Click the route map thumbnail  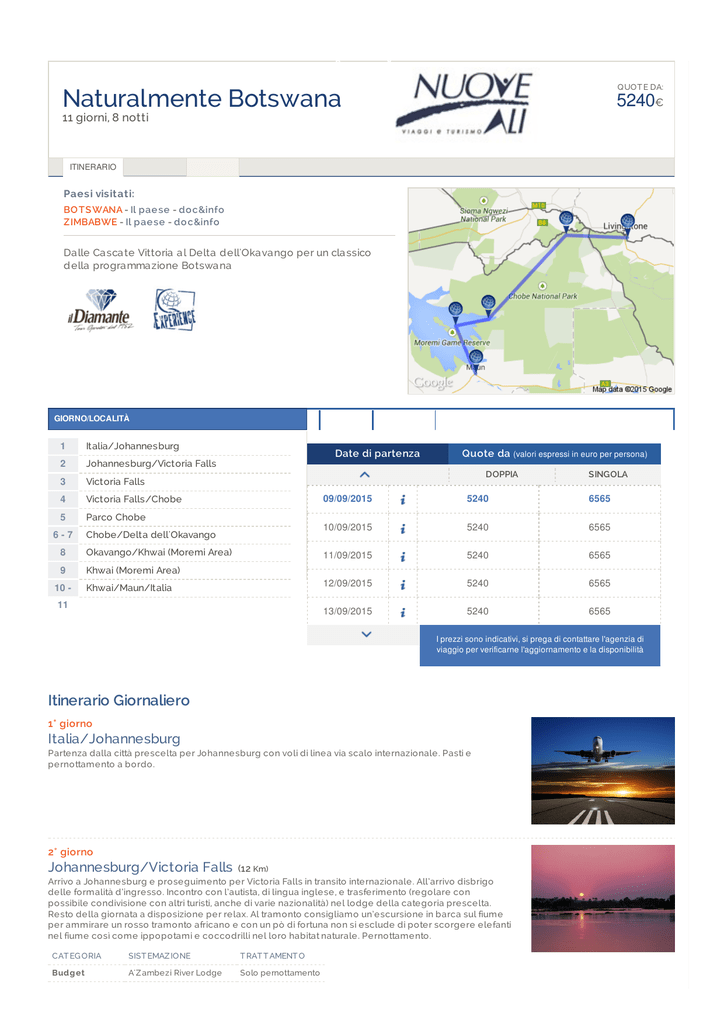(541, 291)
